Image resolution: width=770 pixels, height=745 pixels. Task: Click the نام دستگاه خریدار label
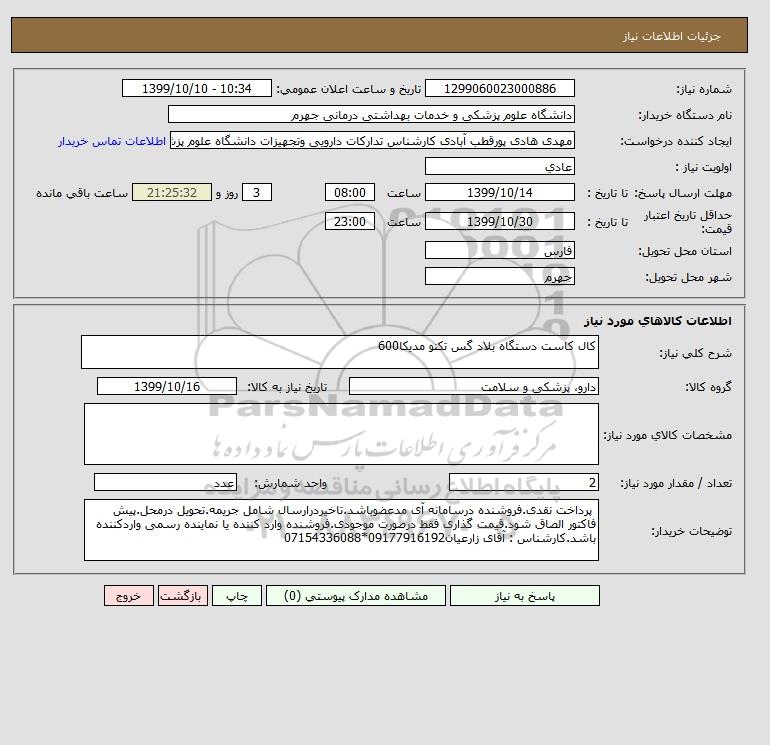(x=685, y=115)
